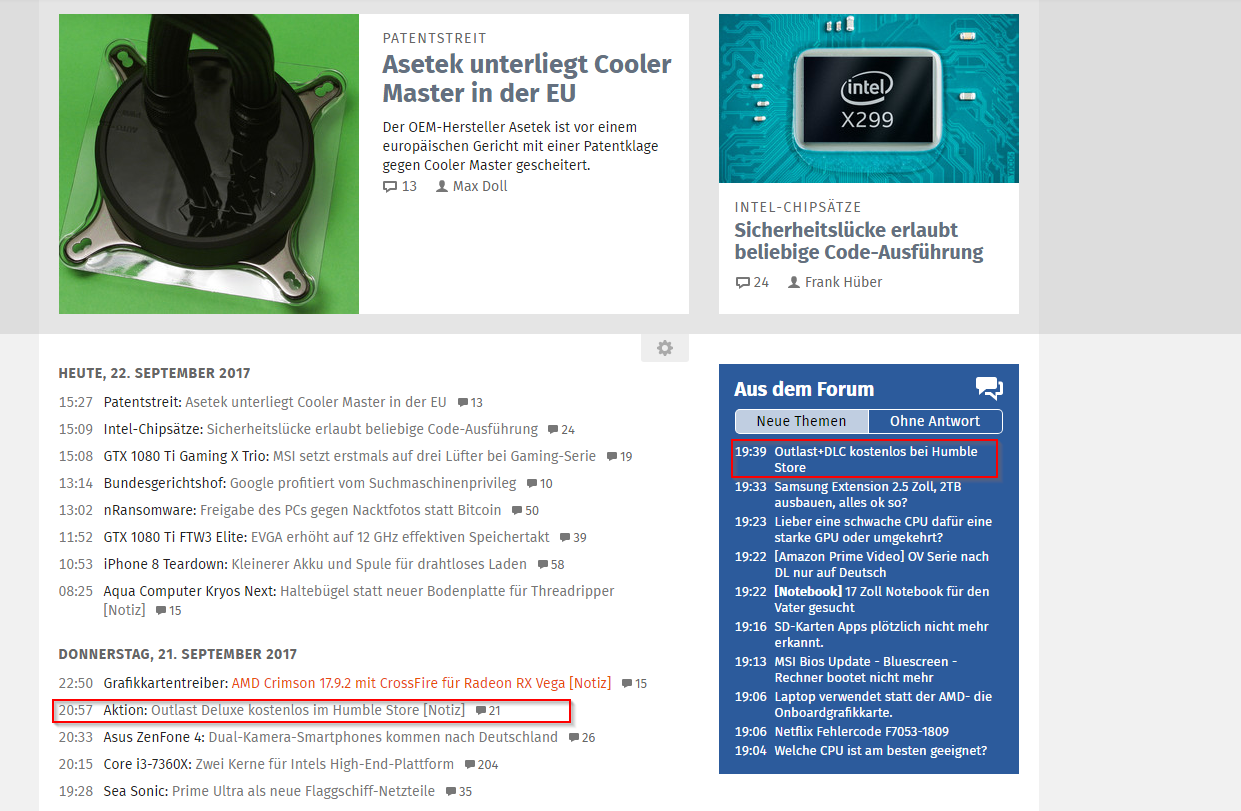Open forum thread MSI Bios Update Bluescreen
Screen dimensions: 1241x811
(x=866, y=669)
